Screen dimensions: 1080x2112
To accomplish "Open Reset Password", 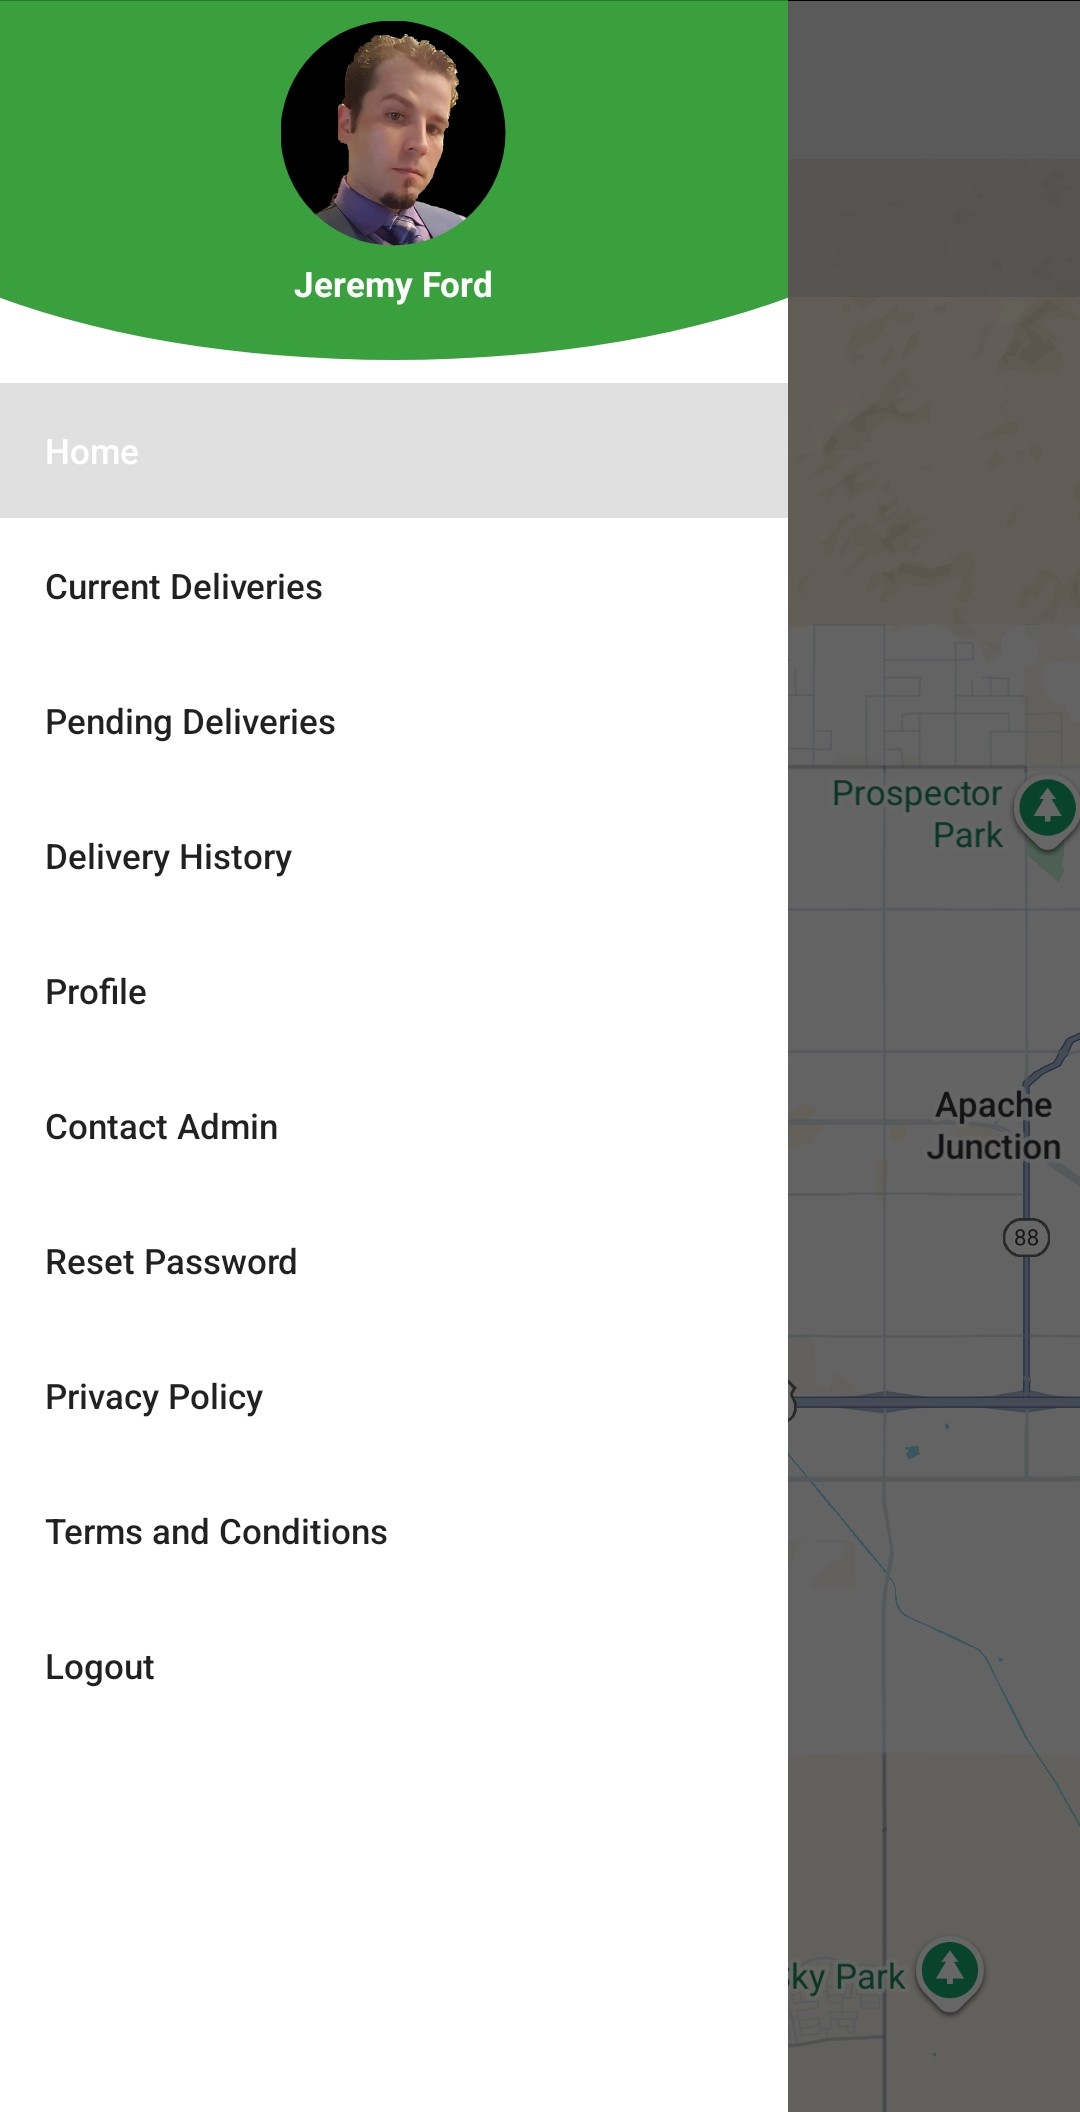I will point(170,1262).
